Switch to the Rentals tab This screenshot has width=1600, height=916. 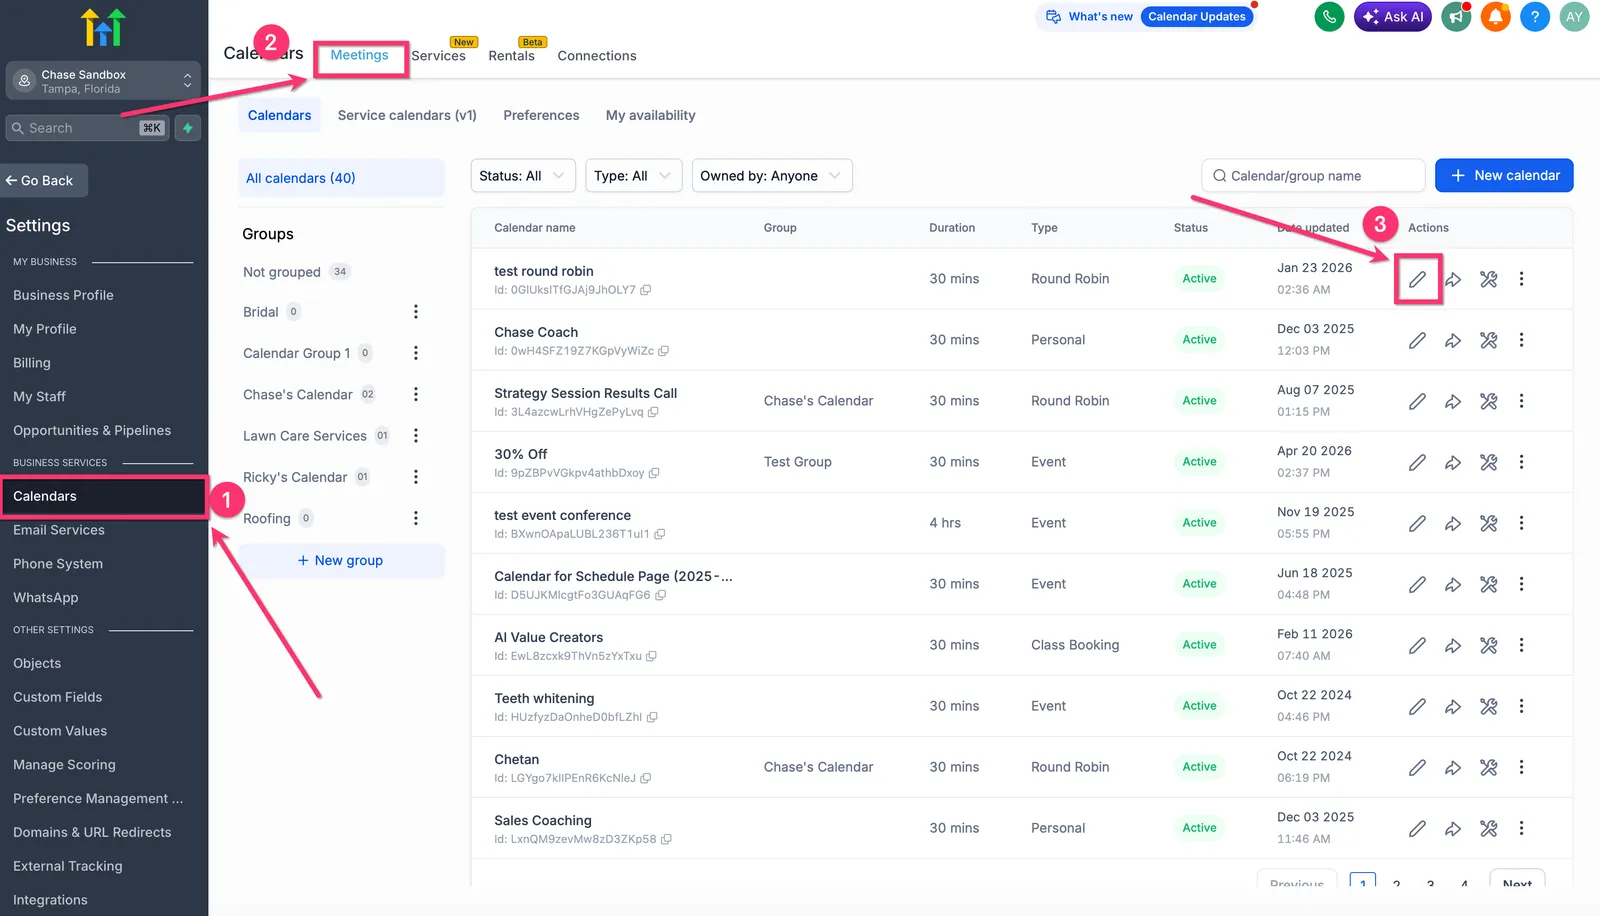point(512,56)
